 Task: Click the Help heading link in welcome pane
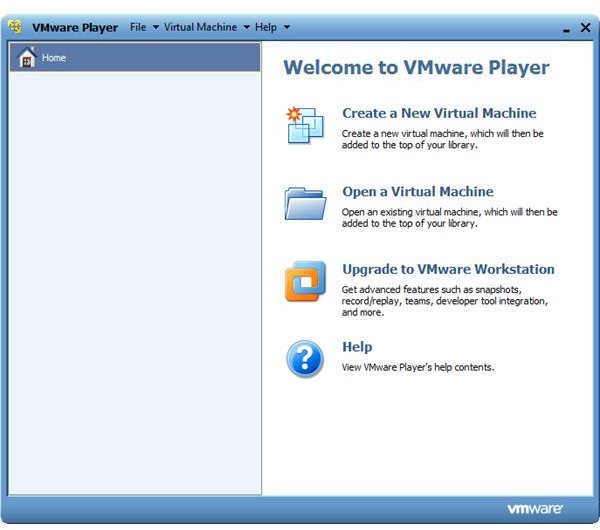[x=357, y=347]
